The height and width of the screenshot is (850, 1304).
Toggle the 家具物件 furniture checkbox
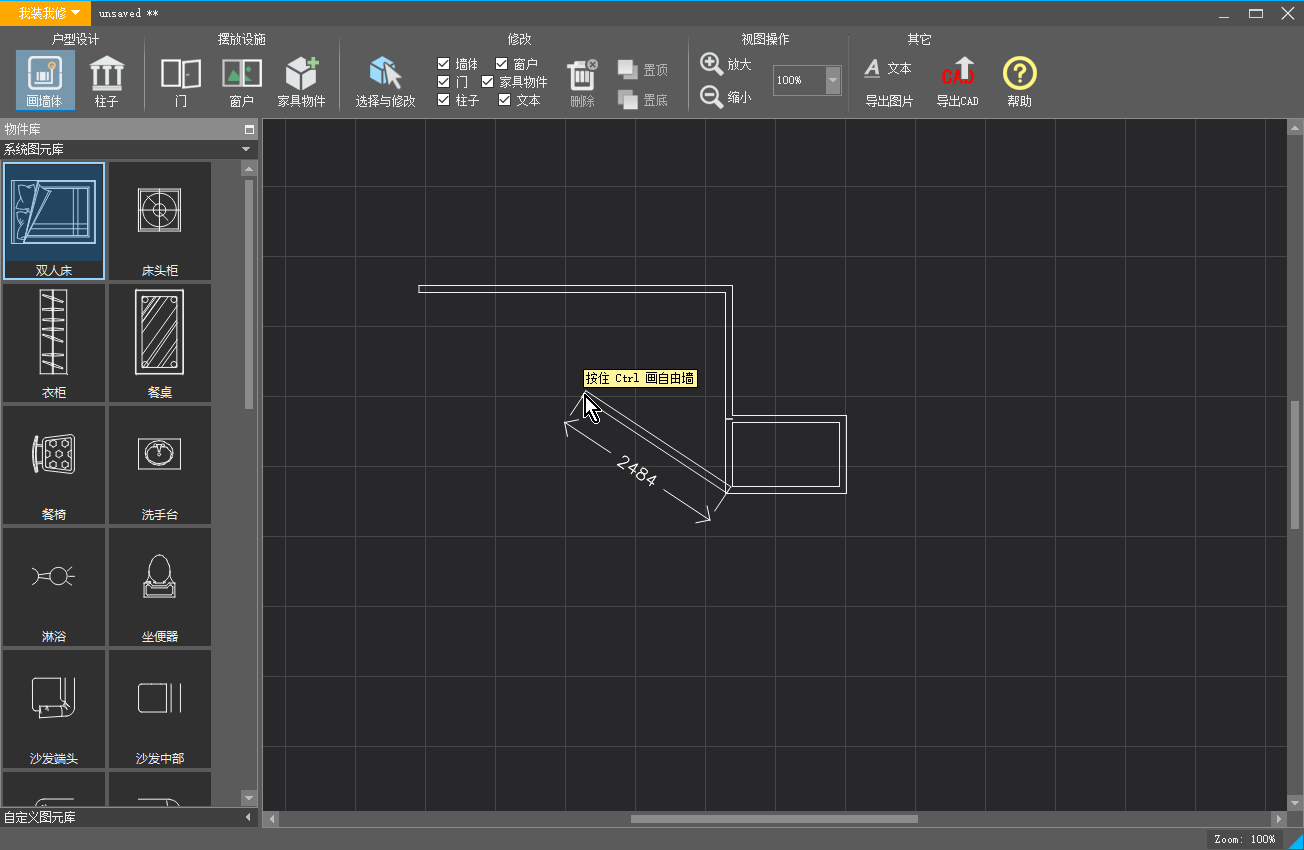(x=488, y=82)
